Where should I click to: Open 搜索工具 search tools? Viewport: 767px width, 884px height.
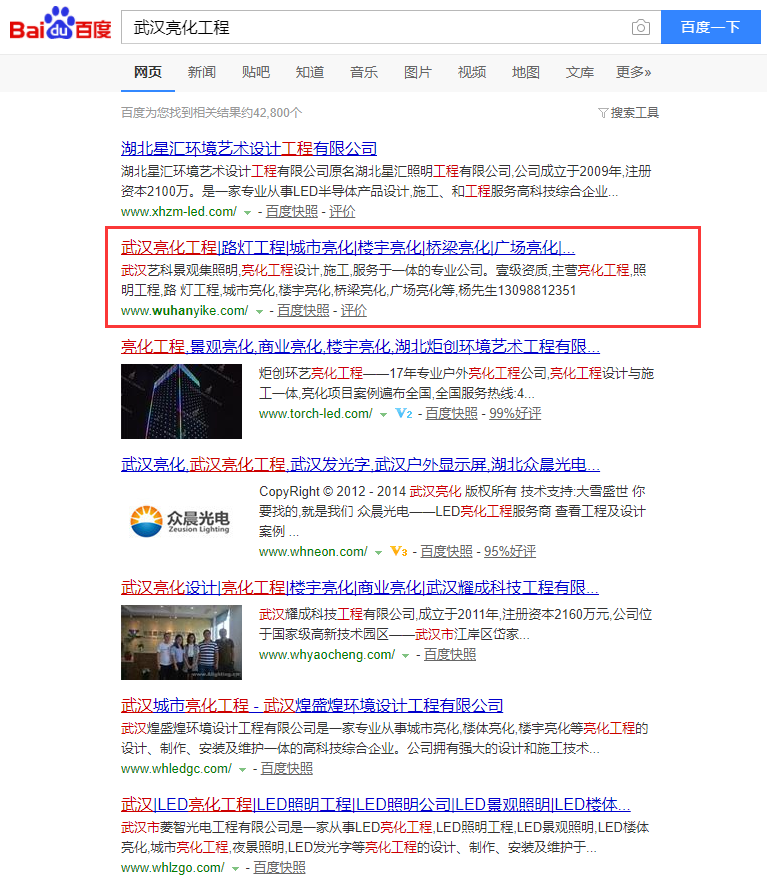(628, 113)
